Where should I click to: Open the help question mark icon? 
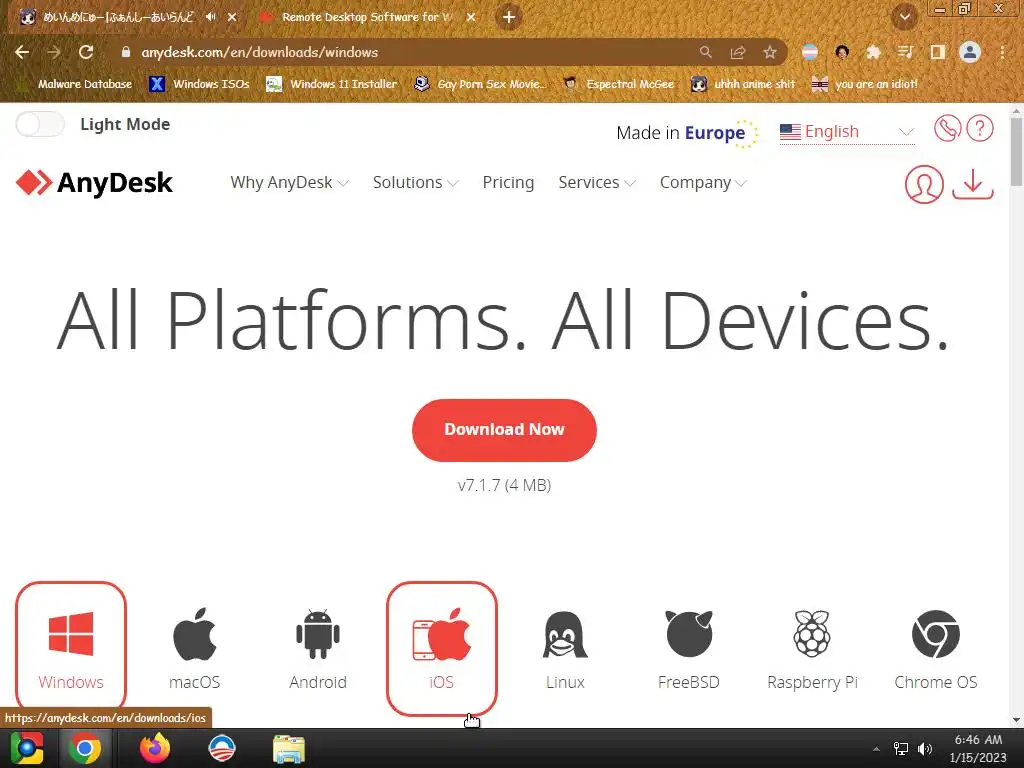pyautogui.click(x=980, y=128)
